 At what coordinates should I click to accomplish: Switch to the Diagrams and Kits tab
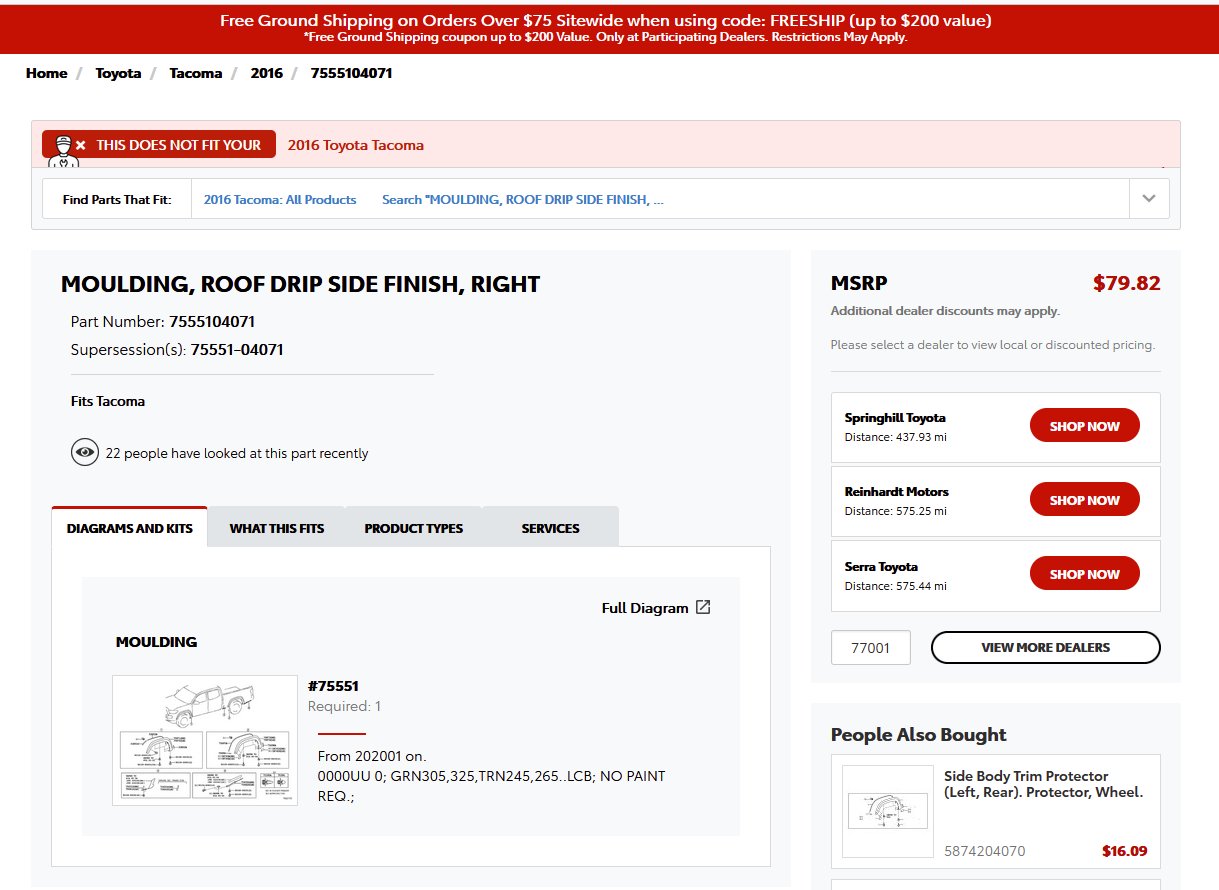click(129, 528)
